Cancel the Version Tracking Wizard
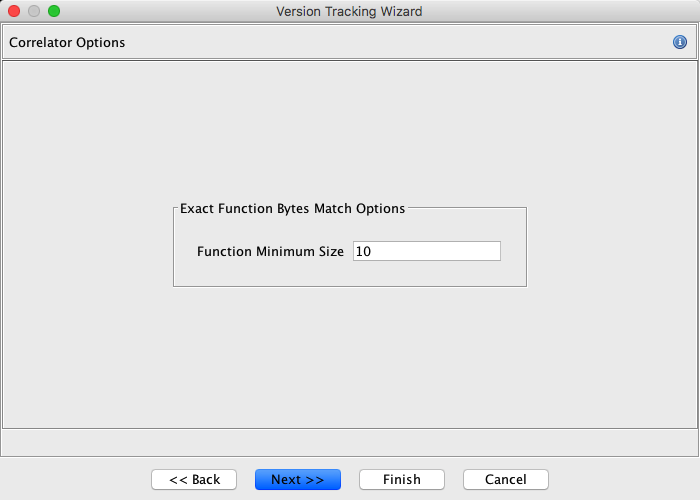 [x=505, y=480]
